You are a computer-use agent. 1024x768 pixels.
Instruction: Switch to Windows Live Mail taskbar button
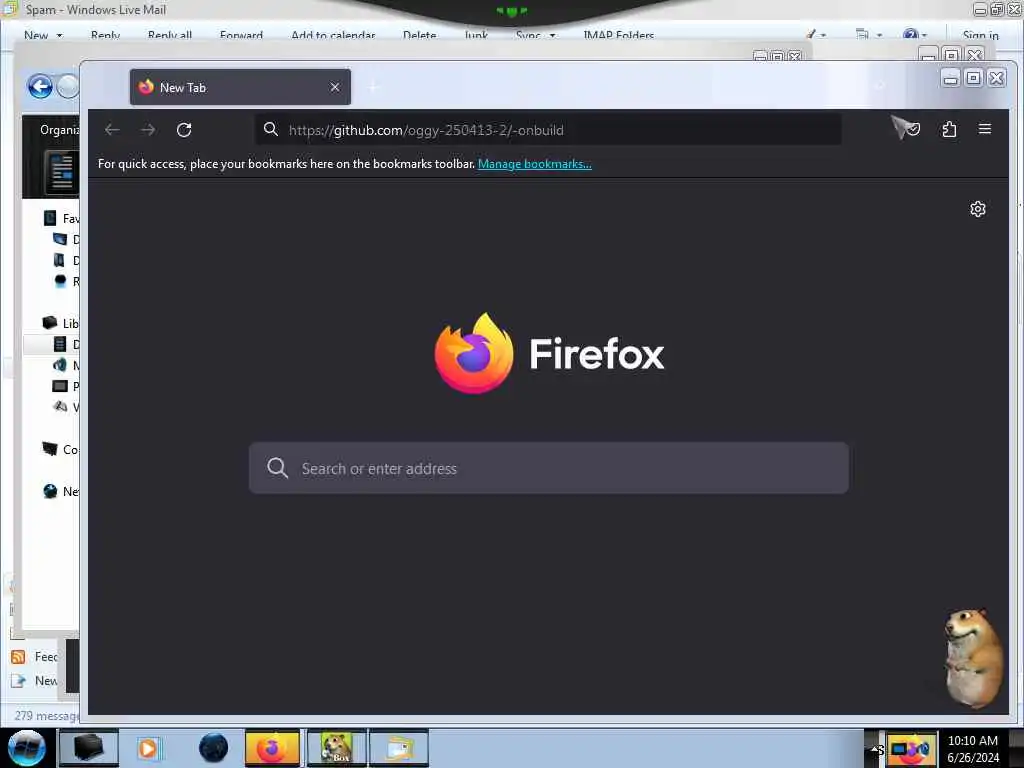(399, 748)
